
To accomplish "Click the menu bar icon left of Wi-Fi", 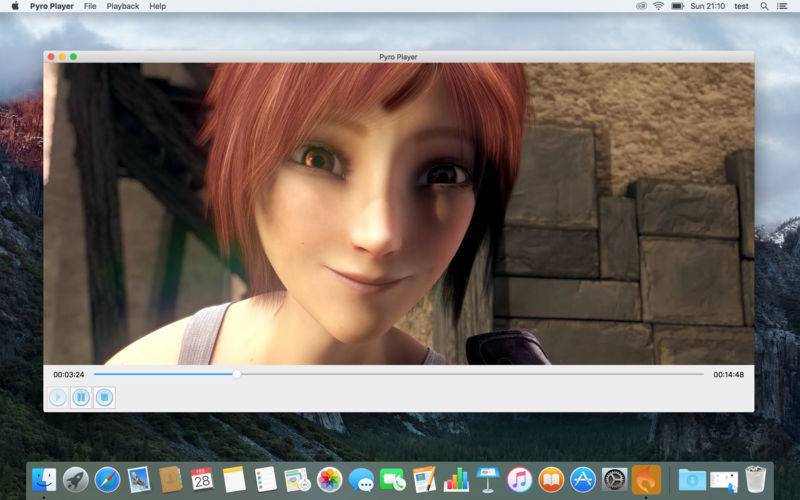I will [641, 6].
